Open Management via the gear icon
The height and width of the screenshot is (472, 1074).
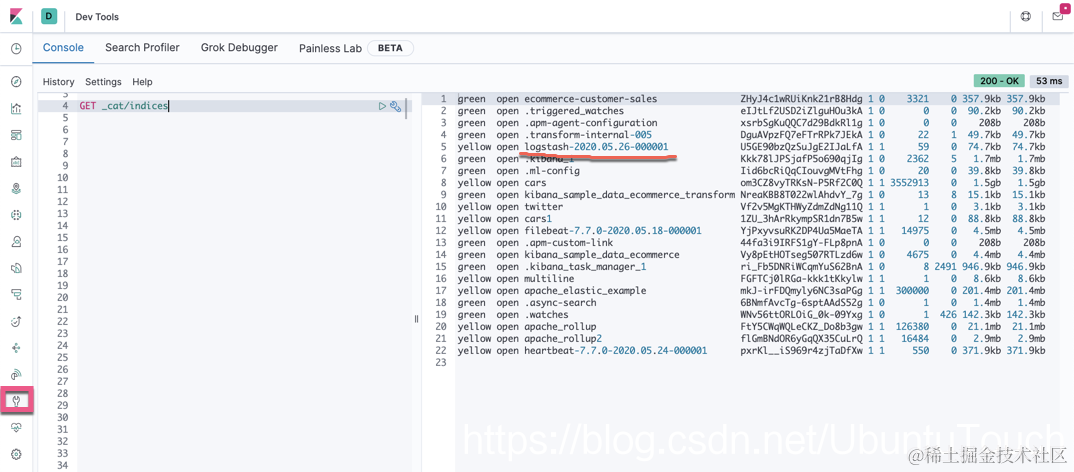[16, 454]
